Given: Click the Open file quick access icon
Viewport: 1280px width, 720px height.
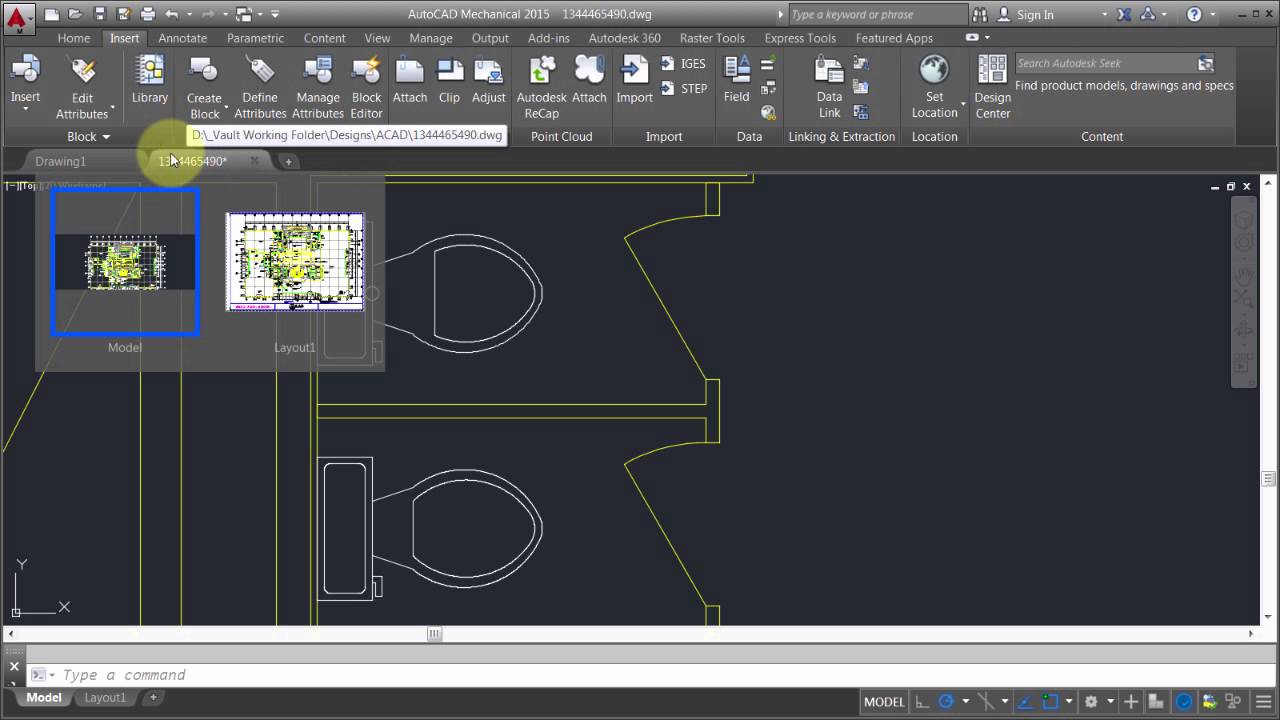Looking at the screenshot, I should (75, 15).
